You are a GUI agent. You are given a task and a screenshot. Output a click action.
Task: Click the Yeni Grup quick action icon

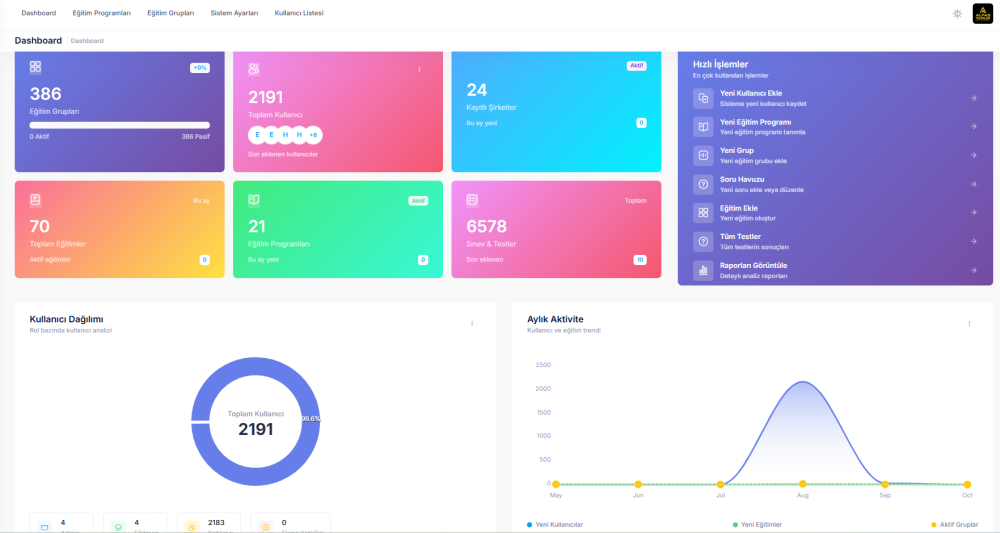click(703, 155)
